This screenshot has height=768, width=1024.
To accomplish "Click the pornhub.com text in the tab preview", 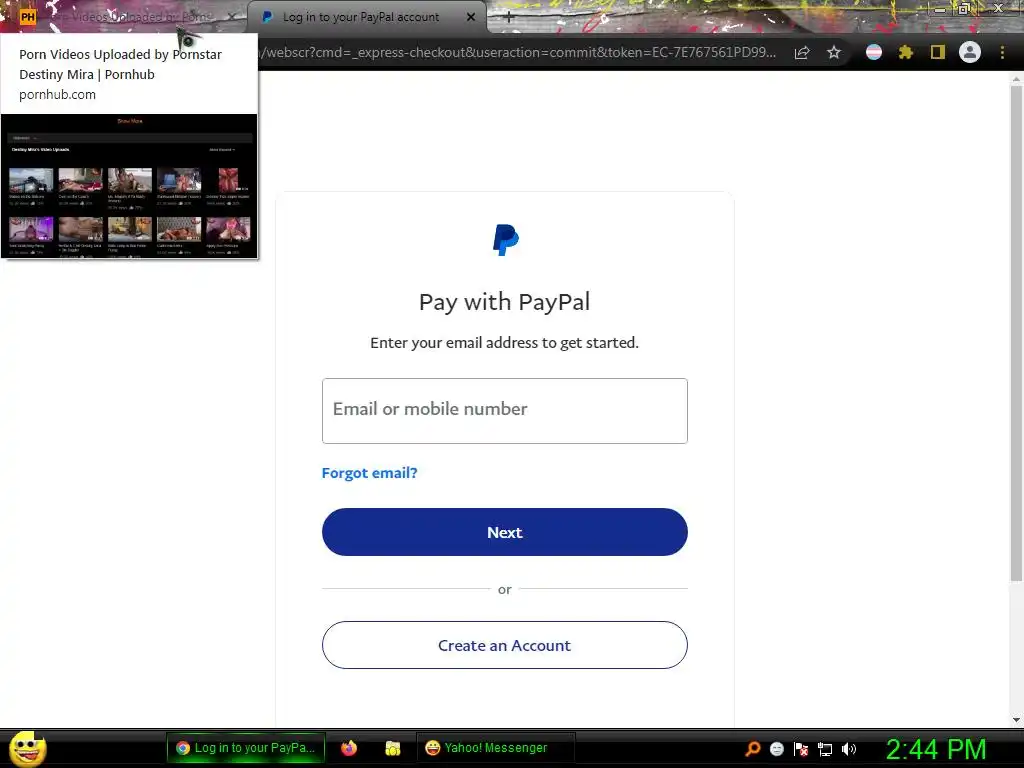I will pyautogui.click(x=57, y=94).
